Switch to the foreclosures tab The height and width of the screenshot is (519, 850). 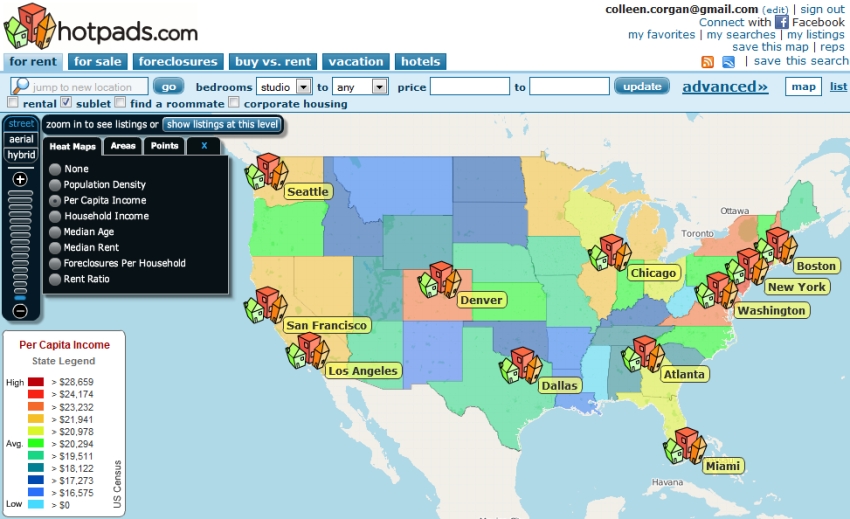click(178, 61)
